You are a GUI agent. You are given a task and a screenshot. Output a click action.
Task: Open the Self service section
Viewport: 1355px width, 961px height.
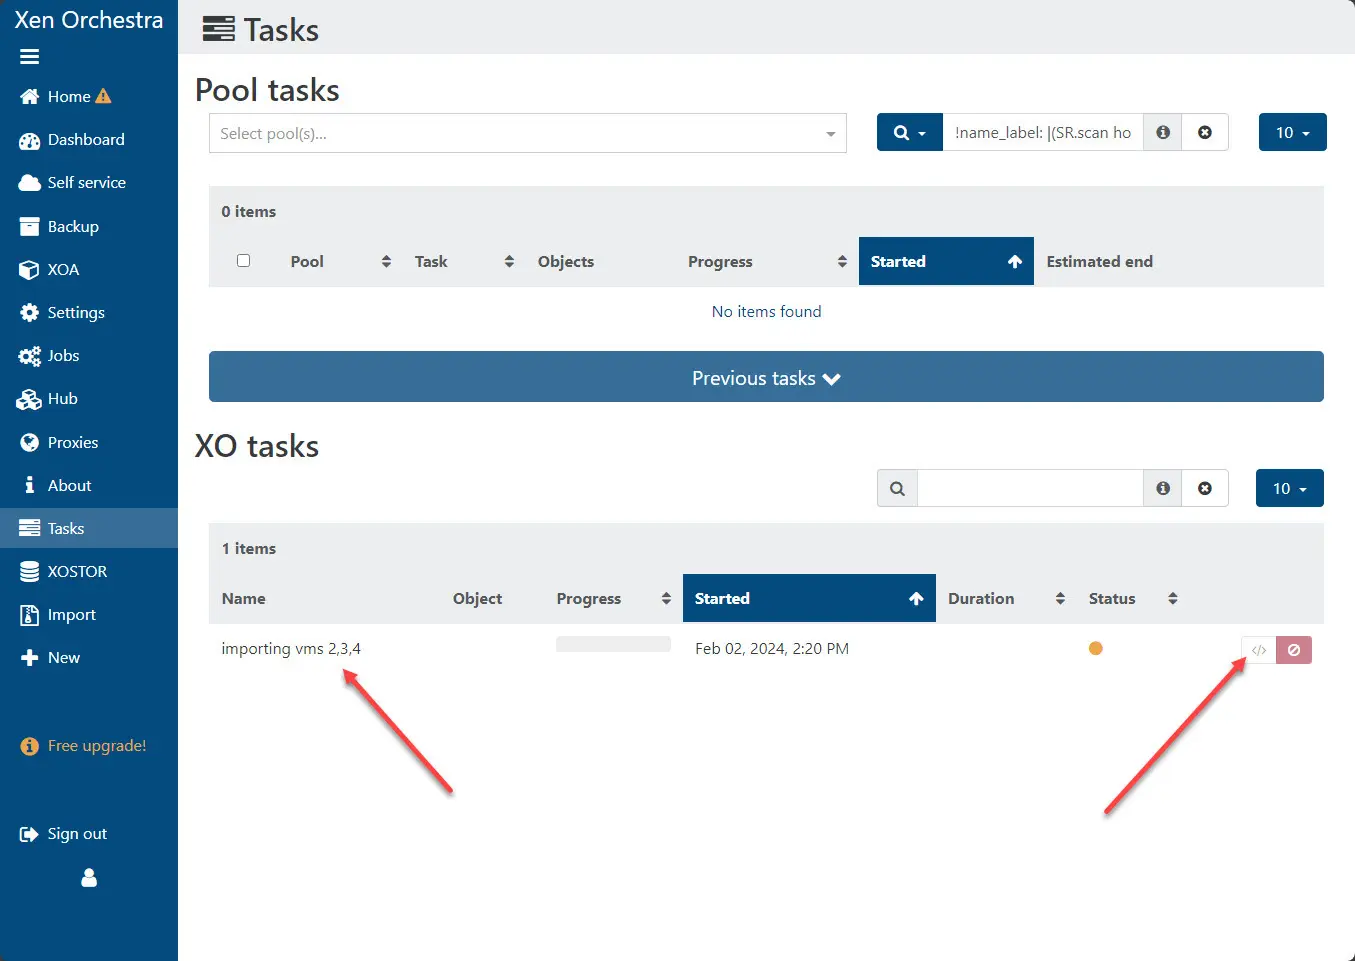(x=87, y=183)
